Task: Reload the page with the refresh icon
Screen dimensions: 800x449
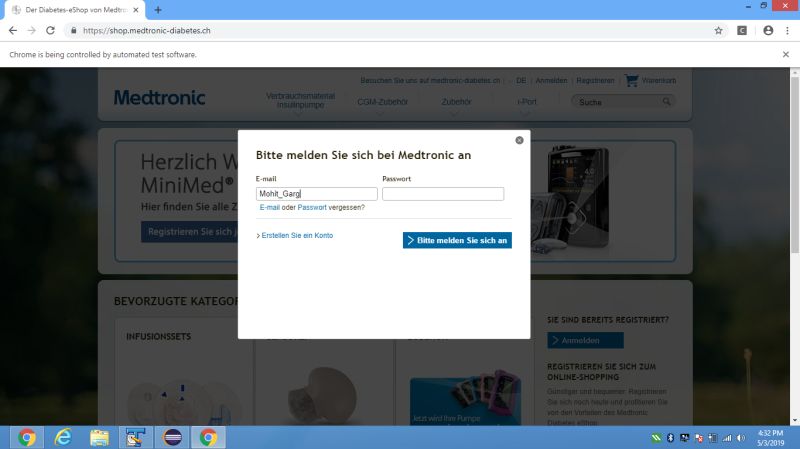Action: [x=50, y=31]
